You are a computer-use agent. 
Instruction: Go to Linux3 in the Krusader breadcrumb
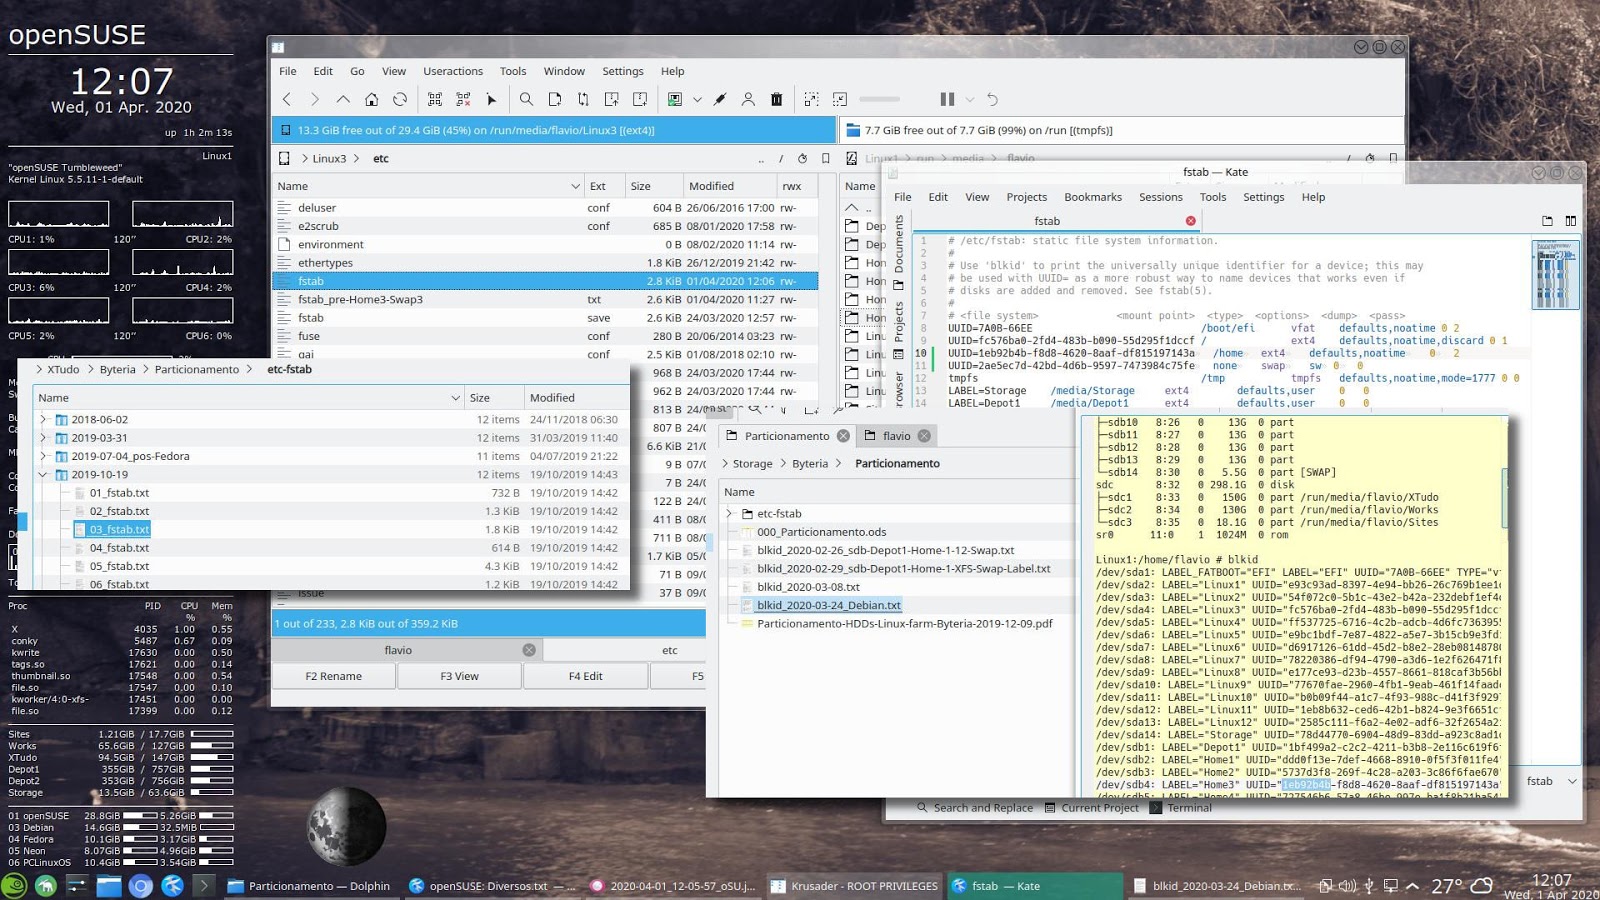tap(329, 158)
